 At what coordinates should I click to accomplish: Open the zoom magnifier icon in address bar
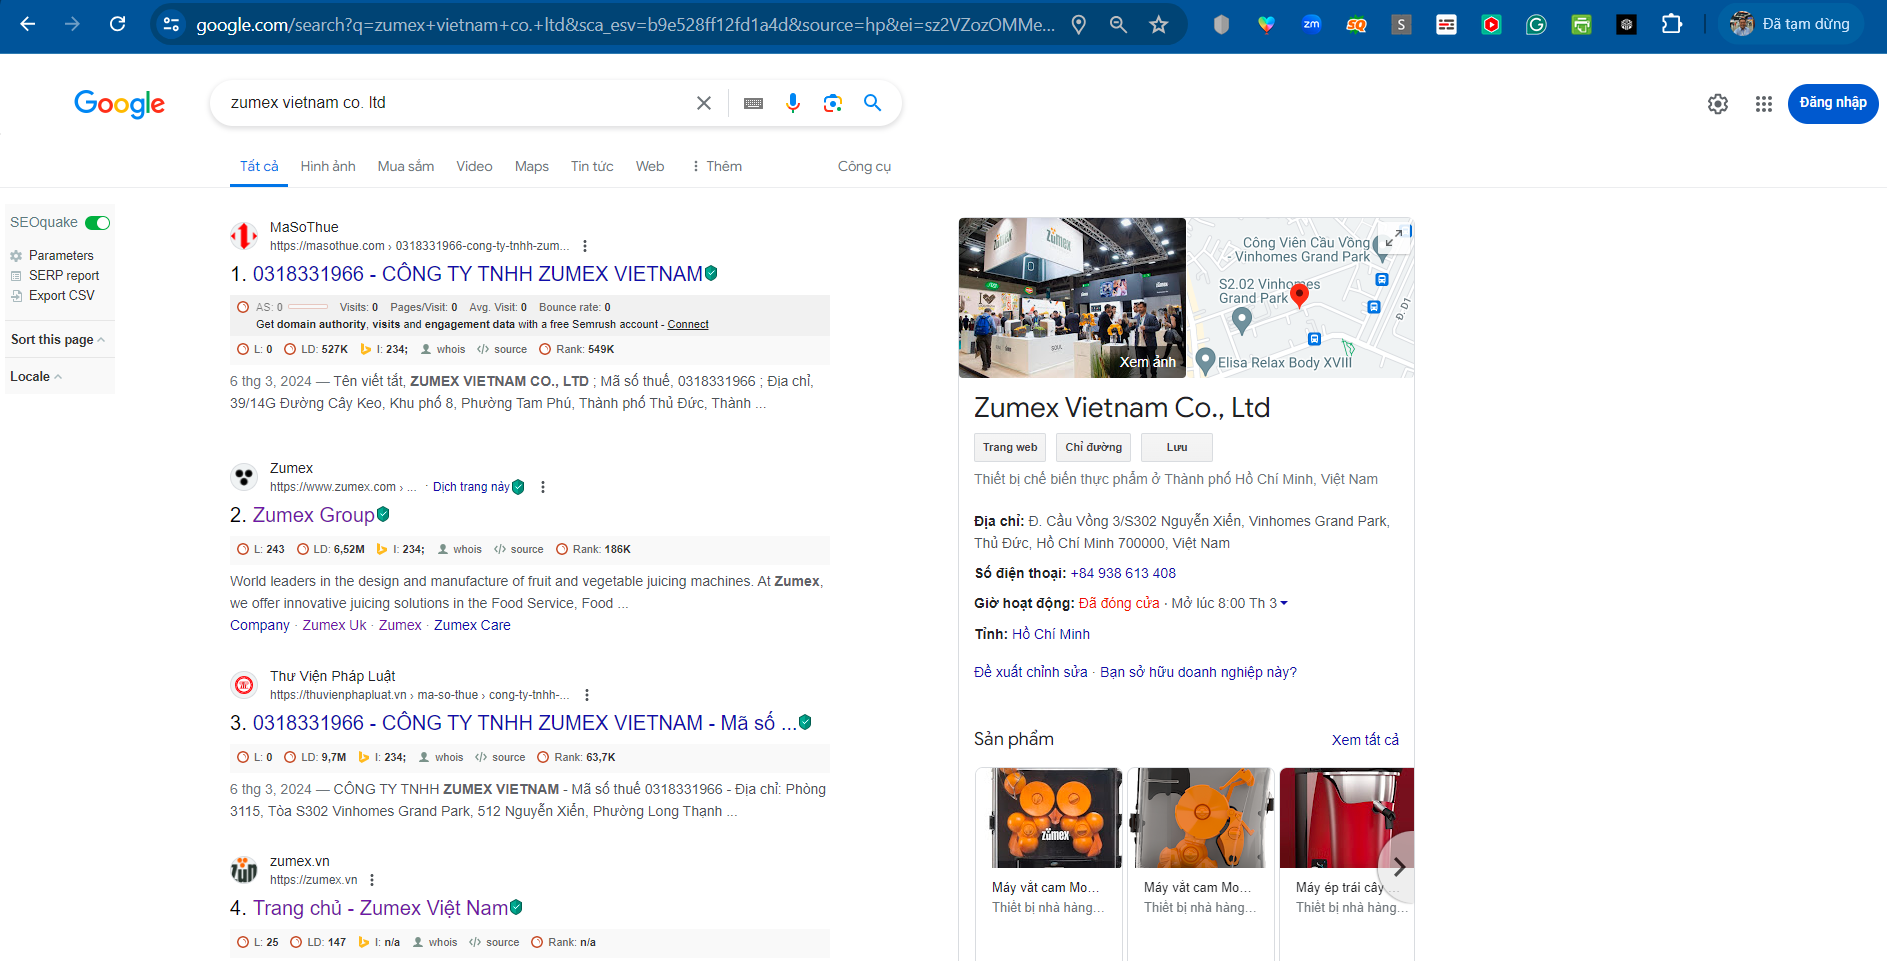click(x=1119, y=25)
